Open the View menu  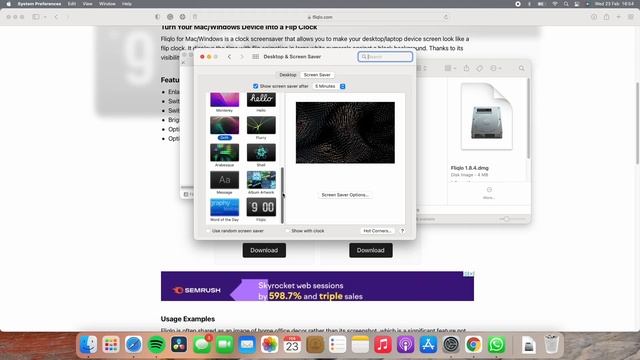pyautogui.click(x=87, y=4)
